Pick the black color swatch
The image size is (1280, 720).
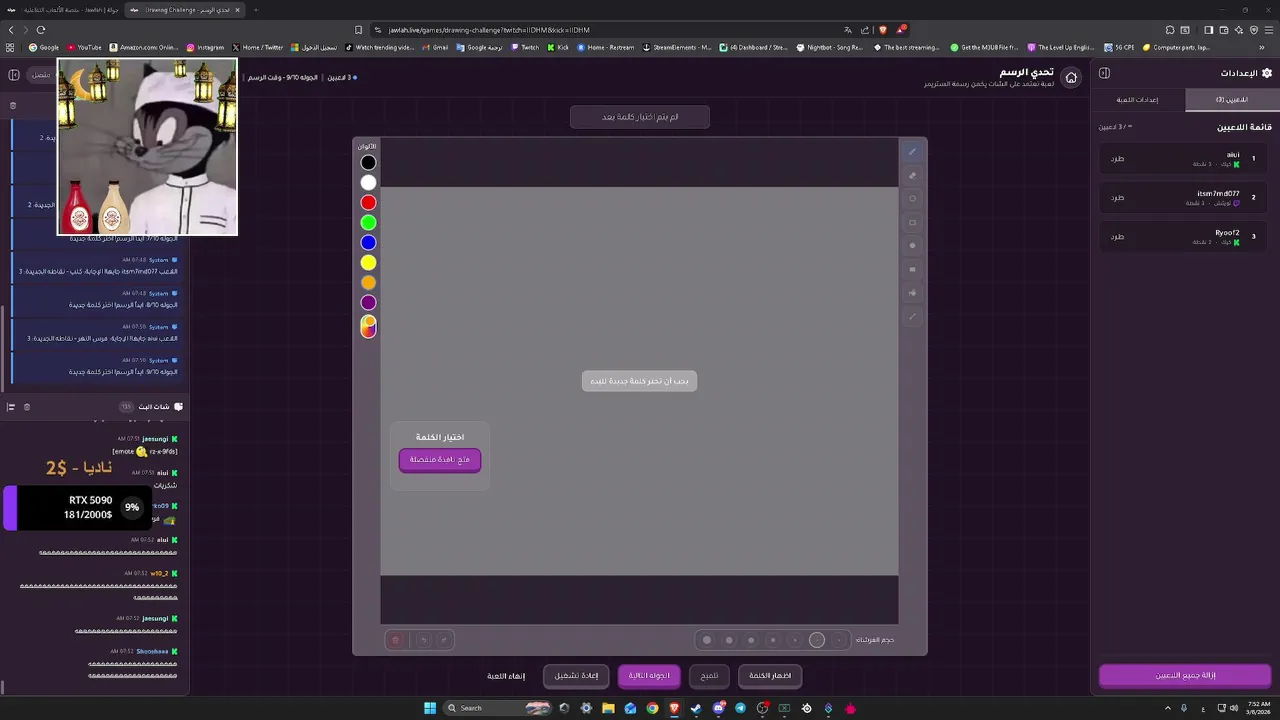(x=369, y=163)
